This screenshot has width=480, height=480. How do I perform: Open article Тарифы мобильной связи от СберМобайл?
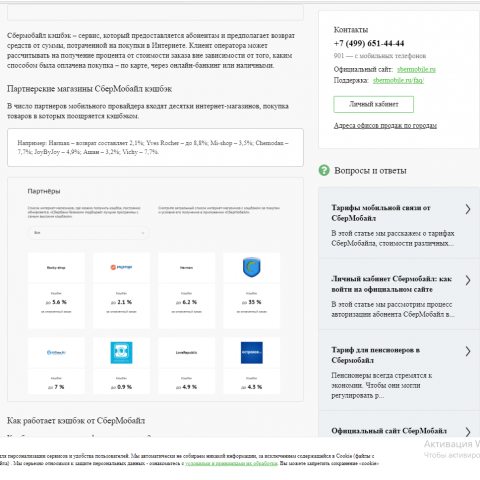381,213
